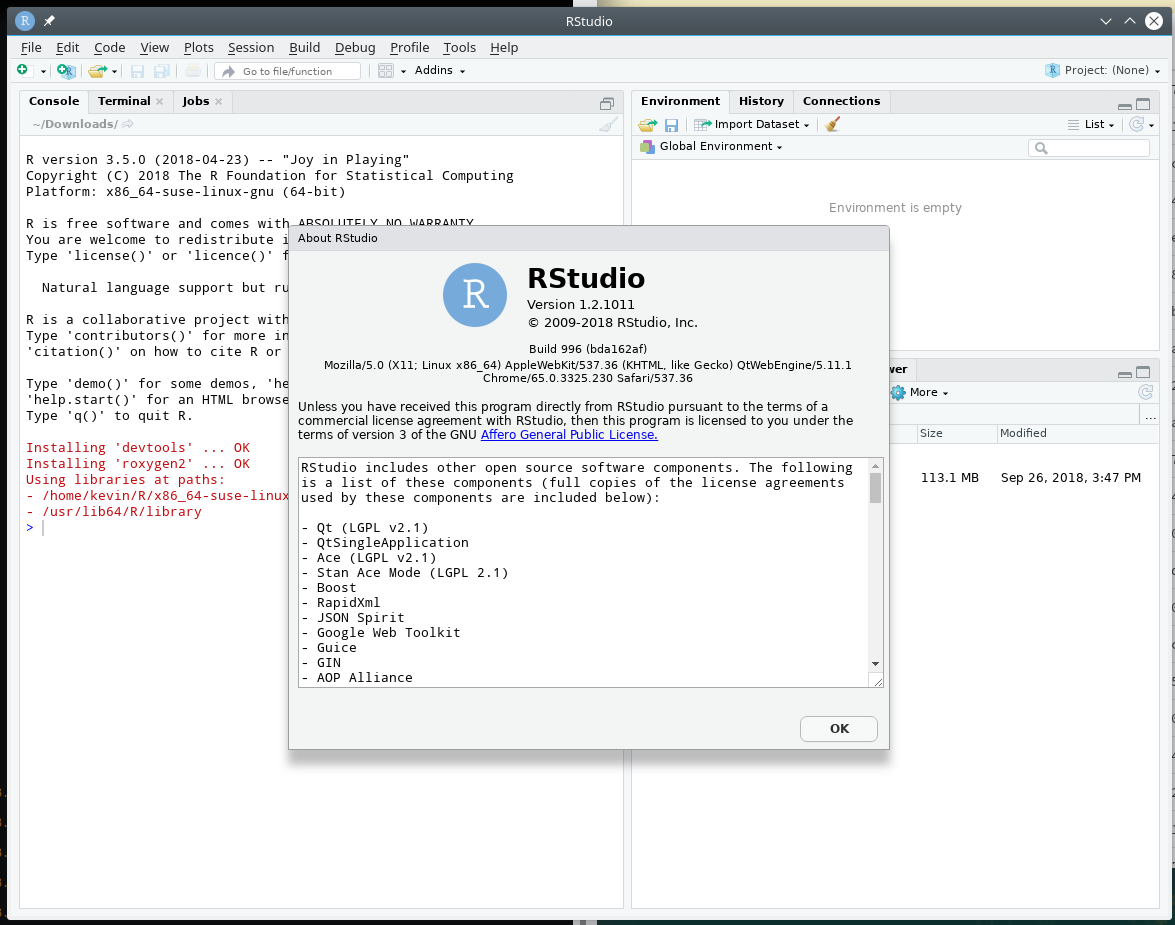Click OK to close the About dialog
The width and height of the screenshot is (1175, 925).
838,728
